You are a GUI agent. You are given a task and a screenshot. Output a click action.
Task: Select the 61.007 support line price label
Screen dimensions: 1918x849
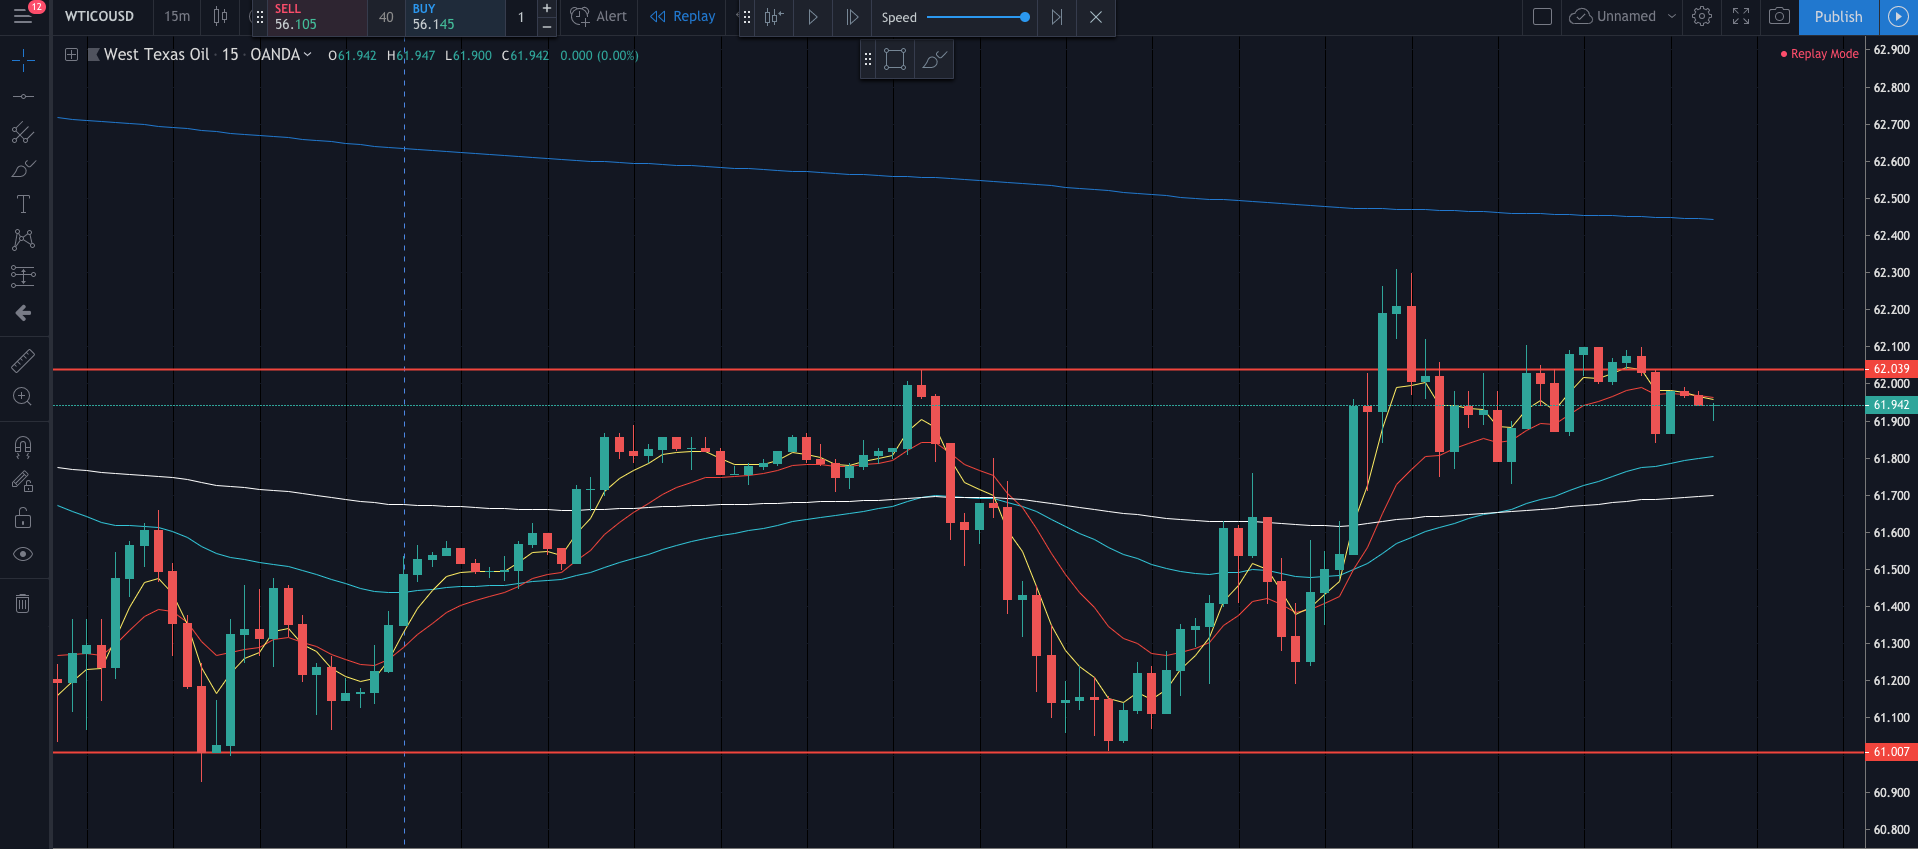pos(1891,752)
